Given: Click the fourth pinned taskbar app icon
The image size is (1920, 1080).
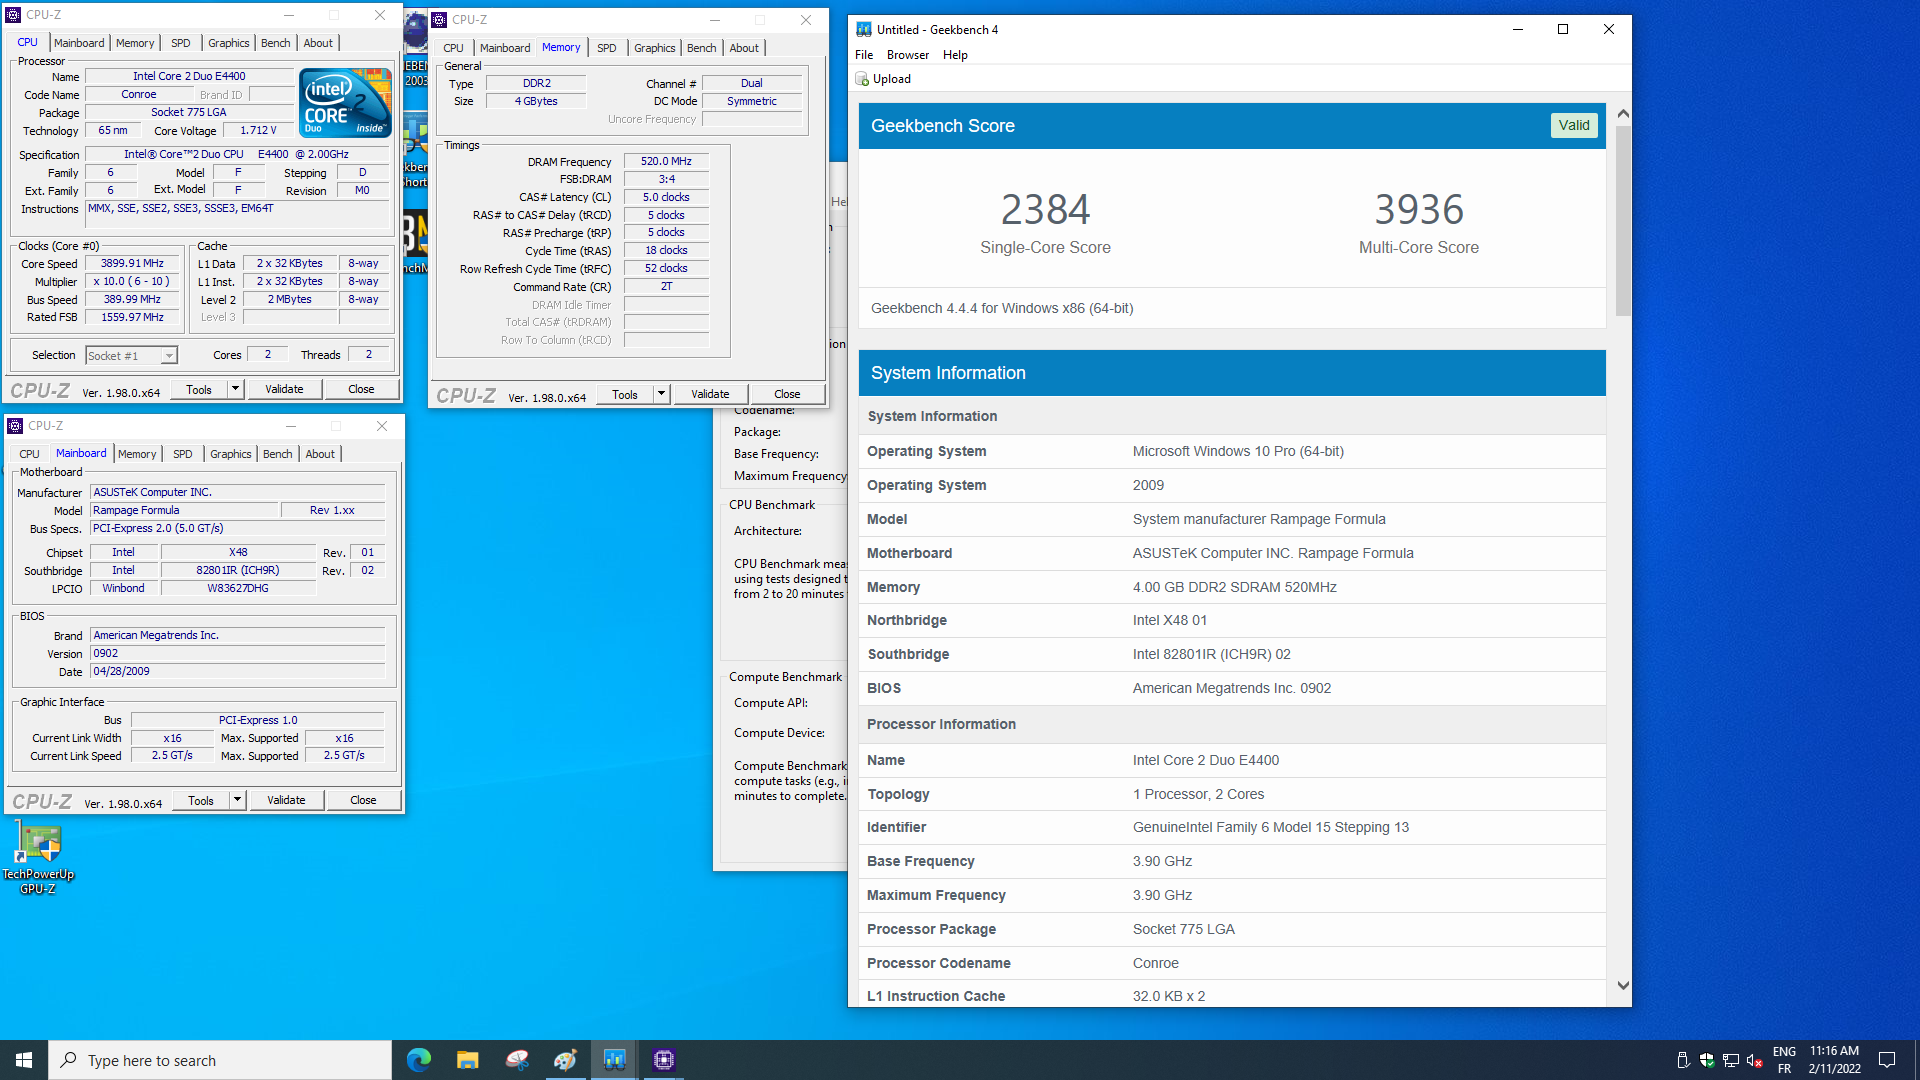Looking at the screenshot, I should point(565,1060).
